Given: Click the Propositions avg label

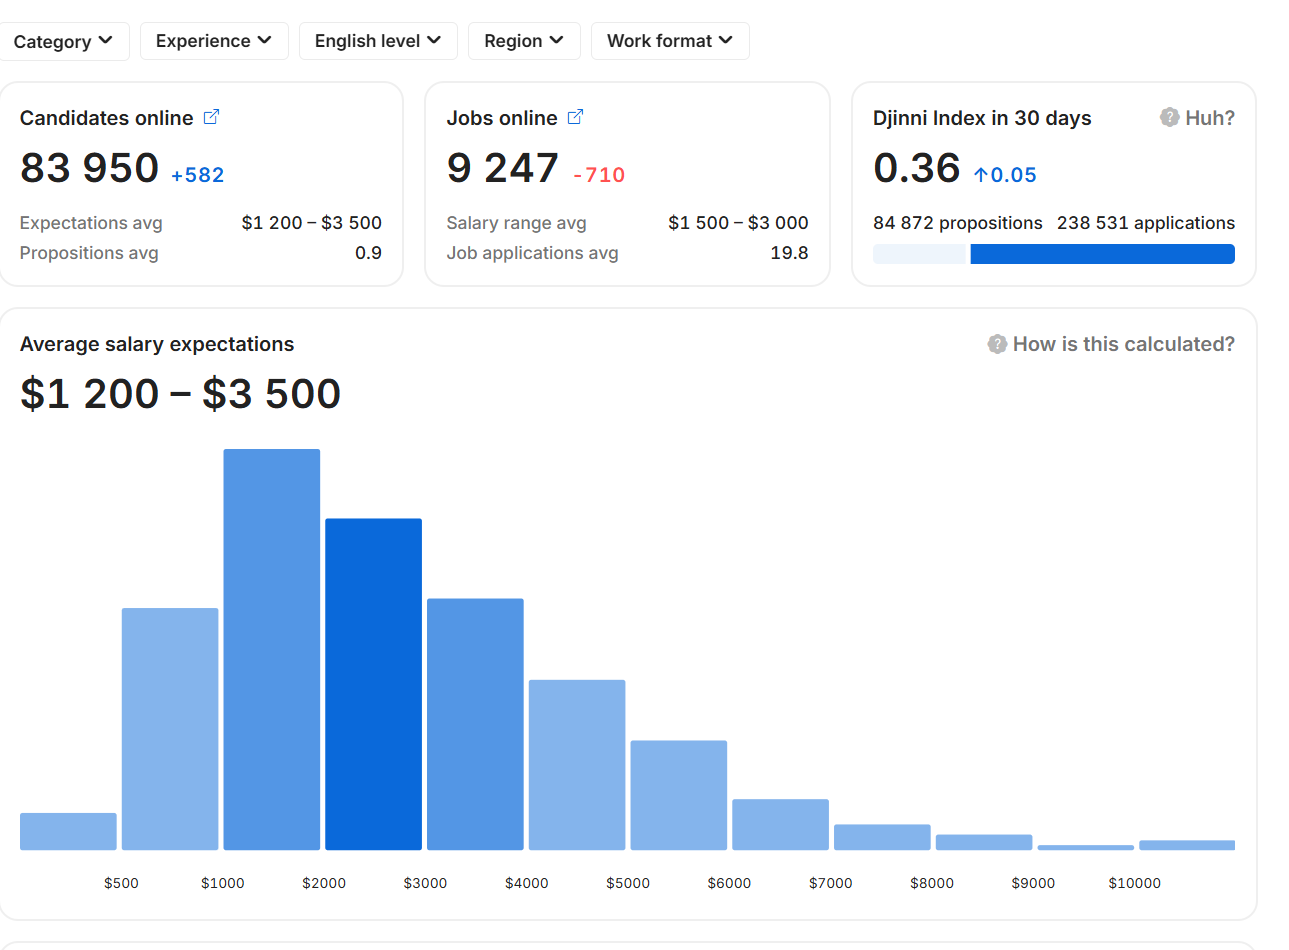Looking at the screenshot, I should pyautogui.click(x=89, y=253).
